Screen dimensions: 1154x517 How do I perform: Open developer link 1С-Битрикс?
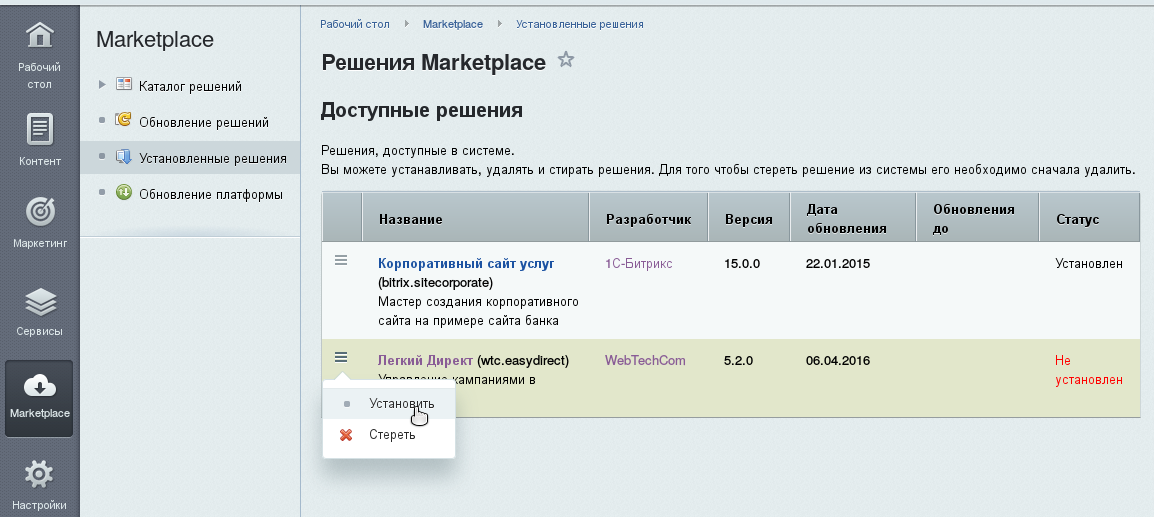[639, 263]
